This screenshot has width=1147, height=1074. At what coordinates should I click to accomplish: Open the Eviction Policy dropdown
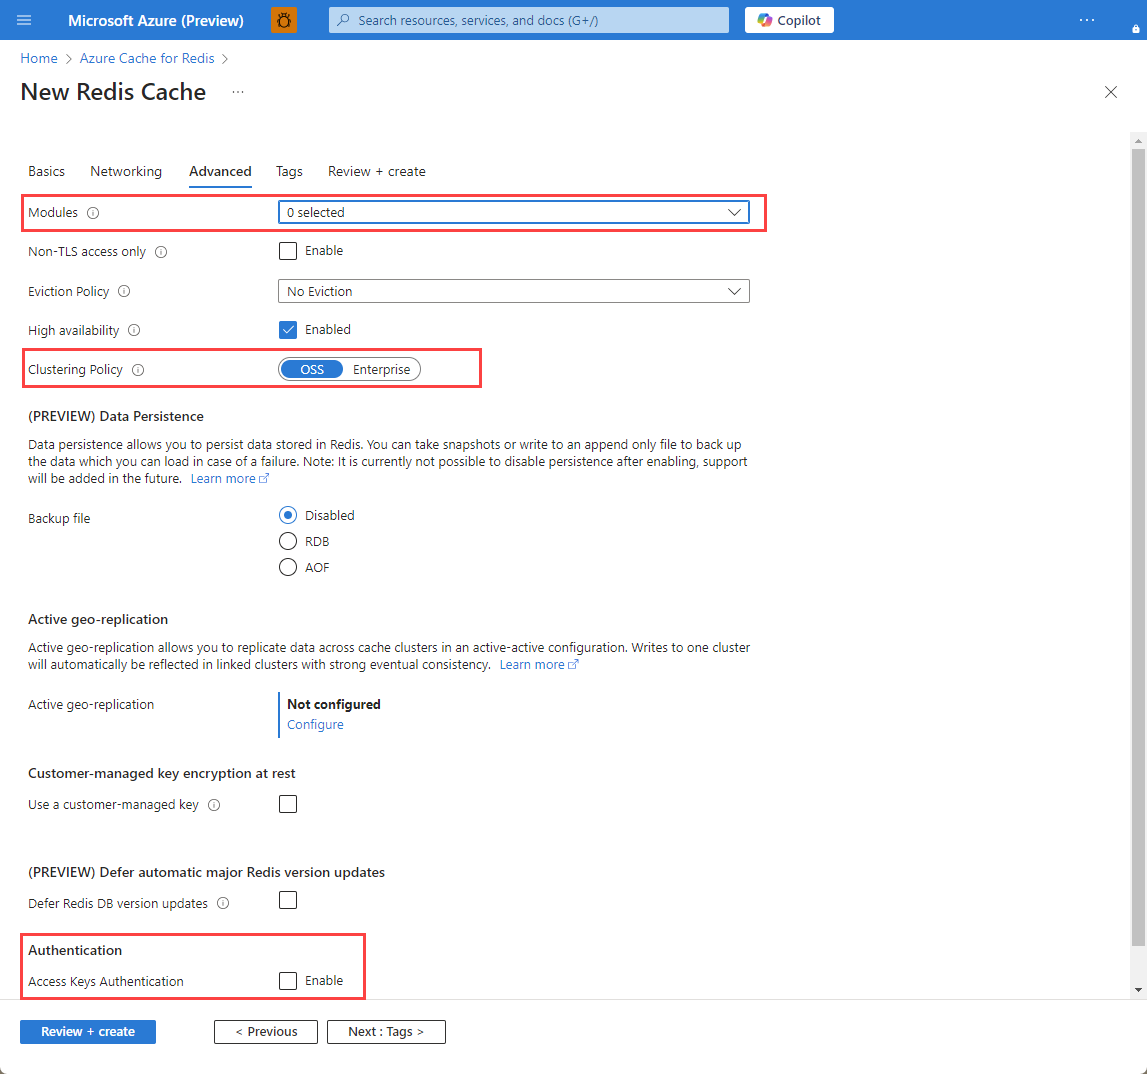click(x=514, y=291)
